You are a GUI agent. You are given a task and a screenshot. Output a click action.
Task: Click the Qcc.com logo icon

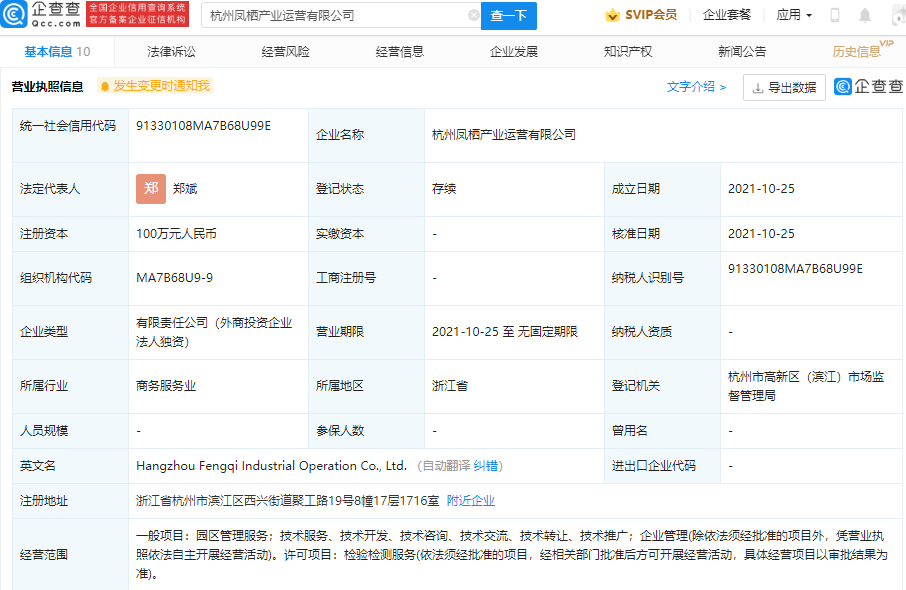[14, 14]
